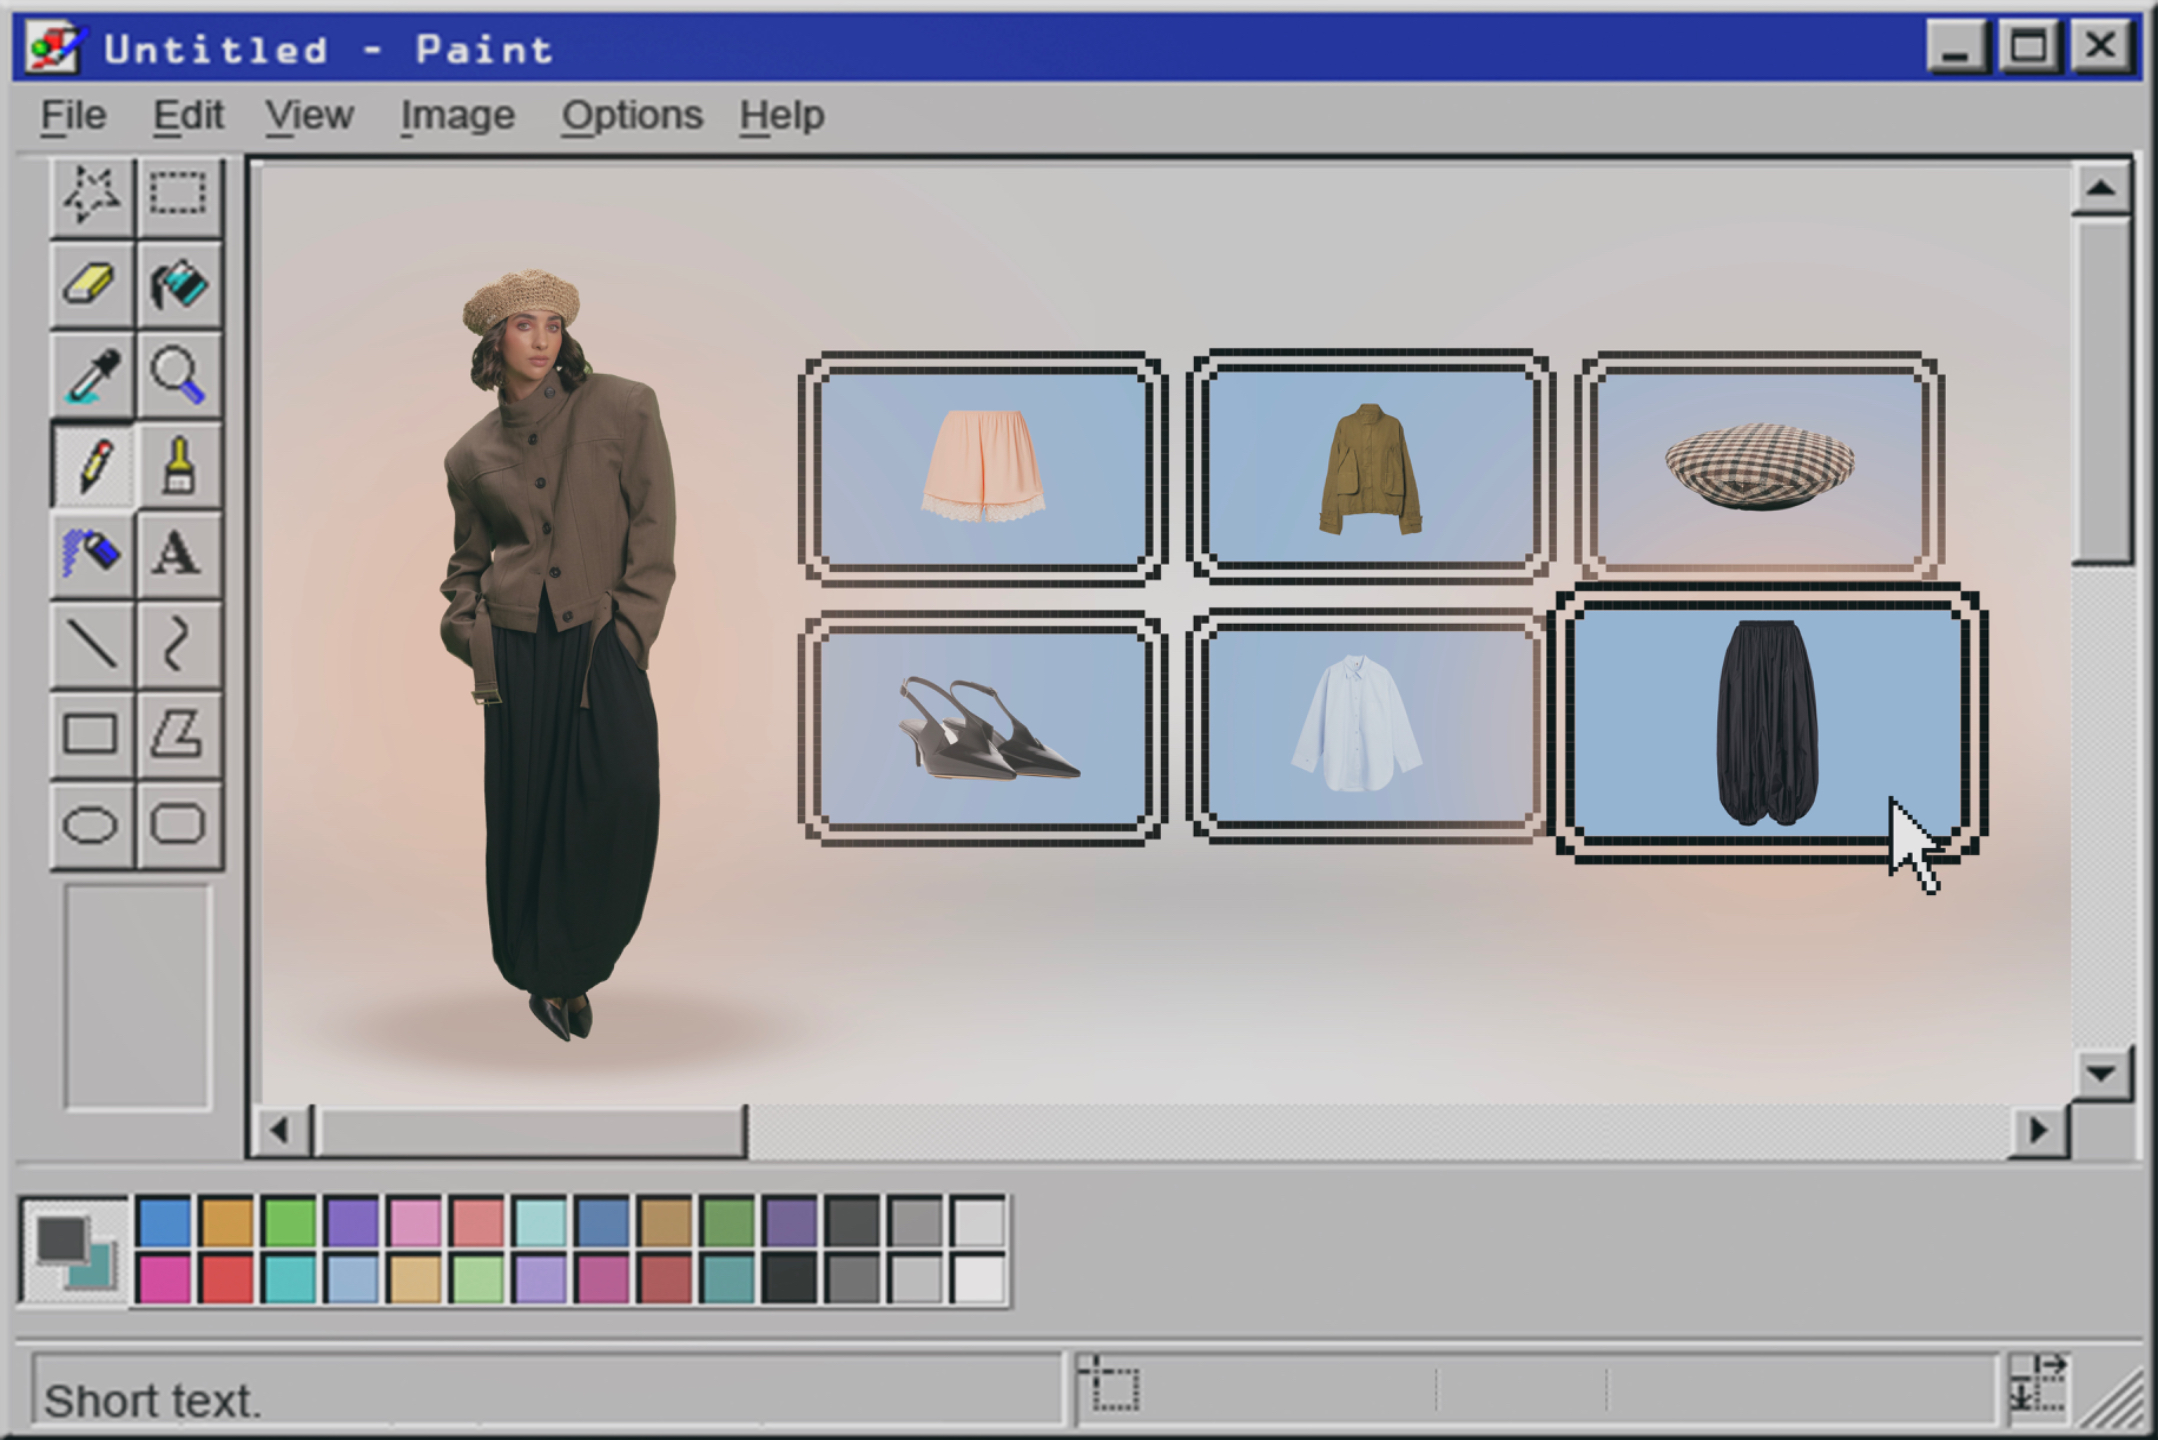Choose the Fill With Color bucket

click(178, 283)
